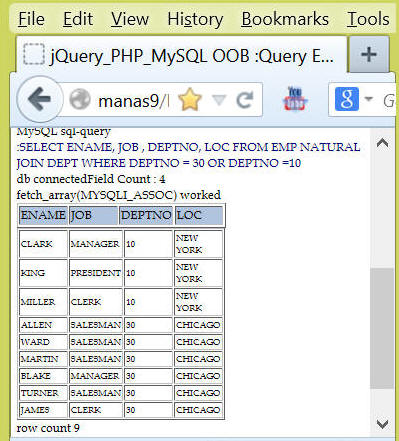Select the KING cell

click(x=43, y=273)
